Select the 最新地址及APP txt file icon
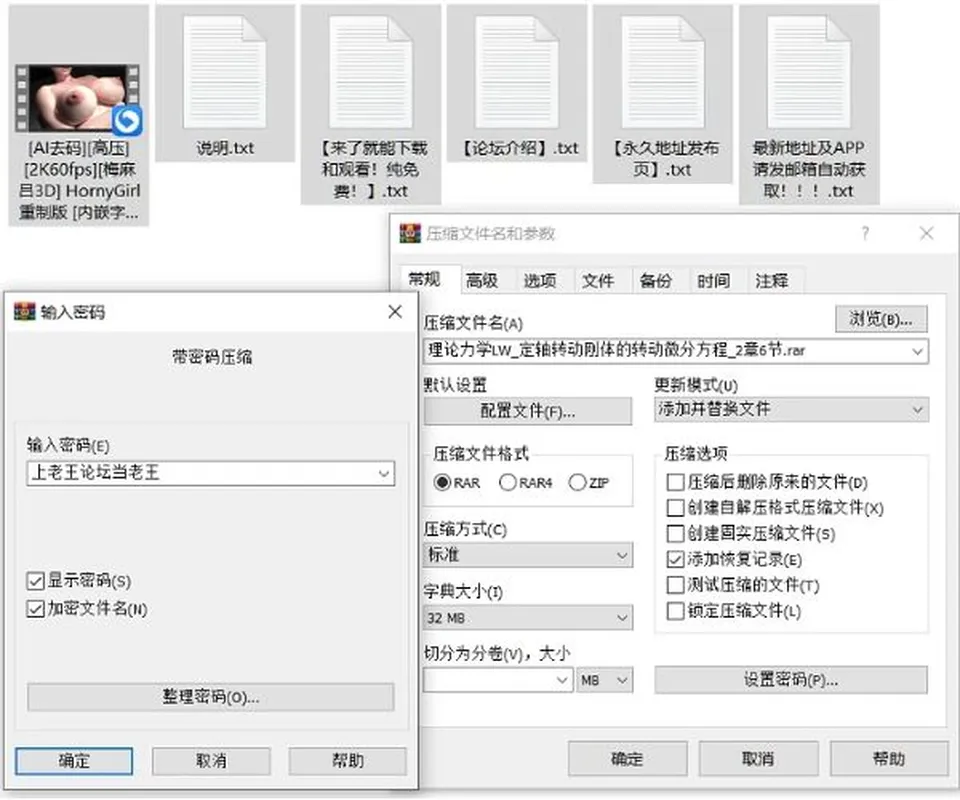The height and width of the screenshot is (800, 960). [x=809, y=72]
